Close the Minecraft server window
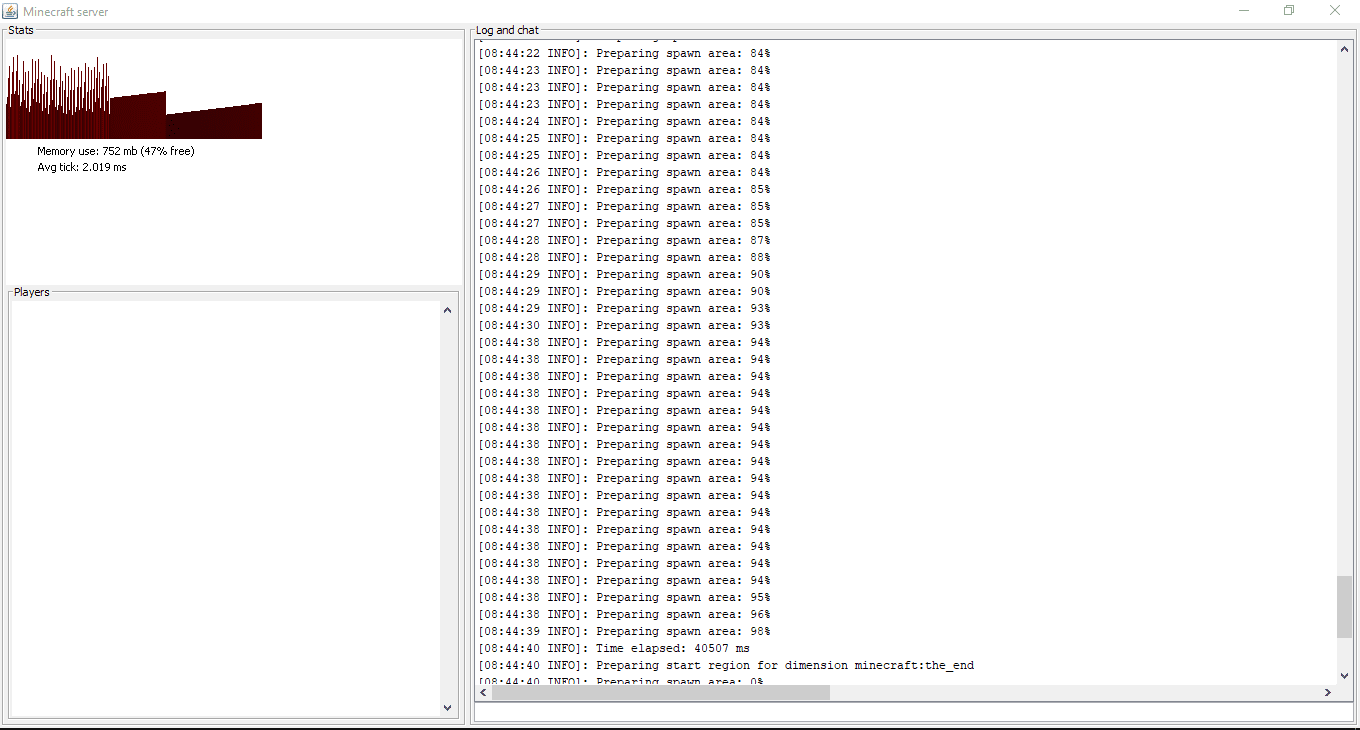Image resolution: width=1360 pixels, height=730 pixels. [1335, 11]
